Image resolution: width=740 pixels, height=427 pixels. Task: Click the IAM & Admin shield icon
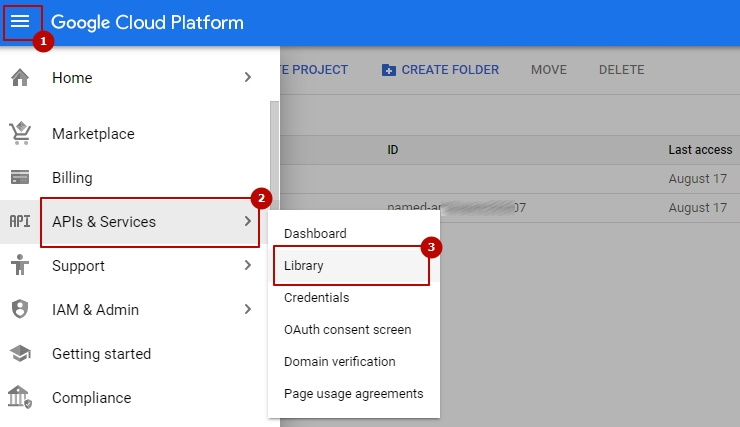click(20, 309)
